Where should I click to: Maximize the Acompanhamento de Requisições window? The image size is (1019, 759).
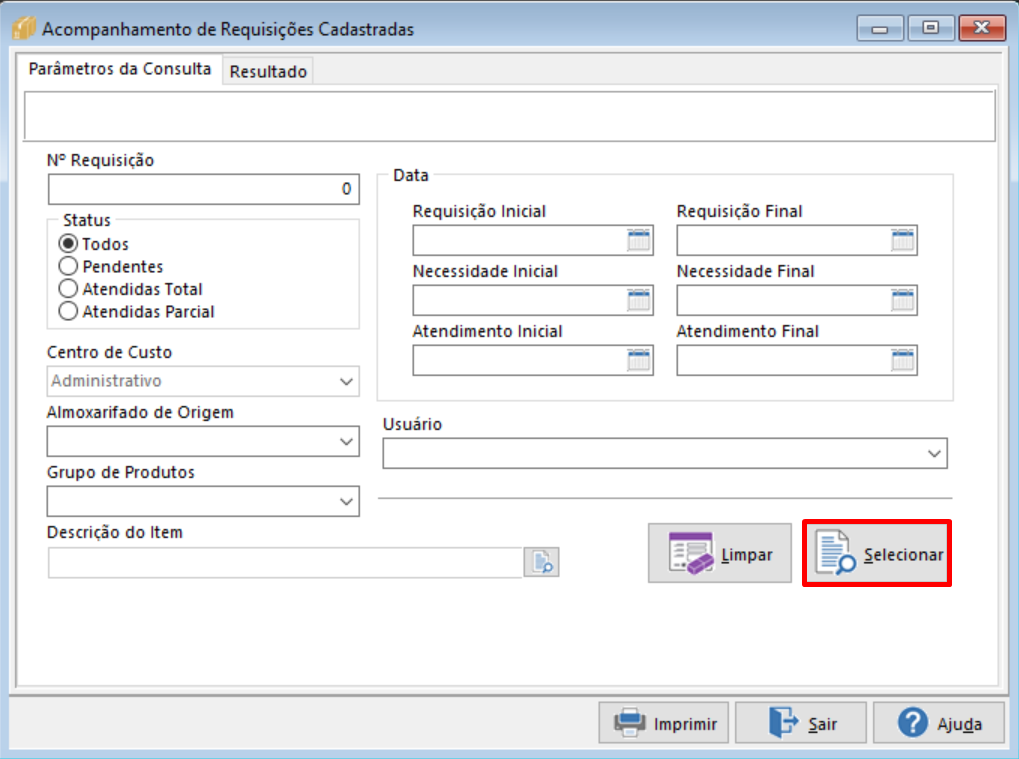click(x=931, y=28)
